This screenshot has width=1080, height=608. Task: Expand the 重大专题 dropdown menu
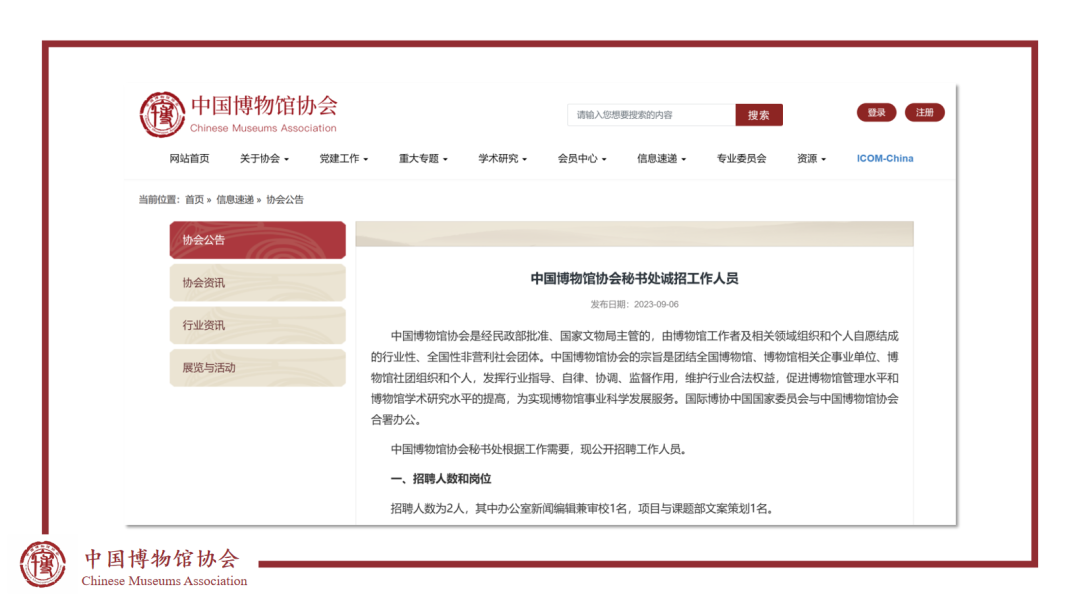coord(423,158)
